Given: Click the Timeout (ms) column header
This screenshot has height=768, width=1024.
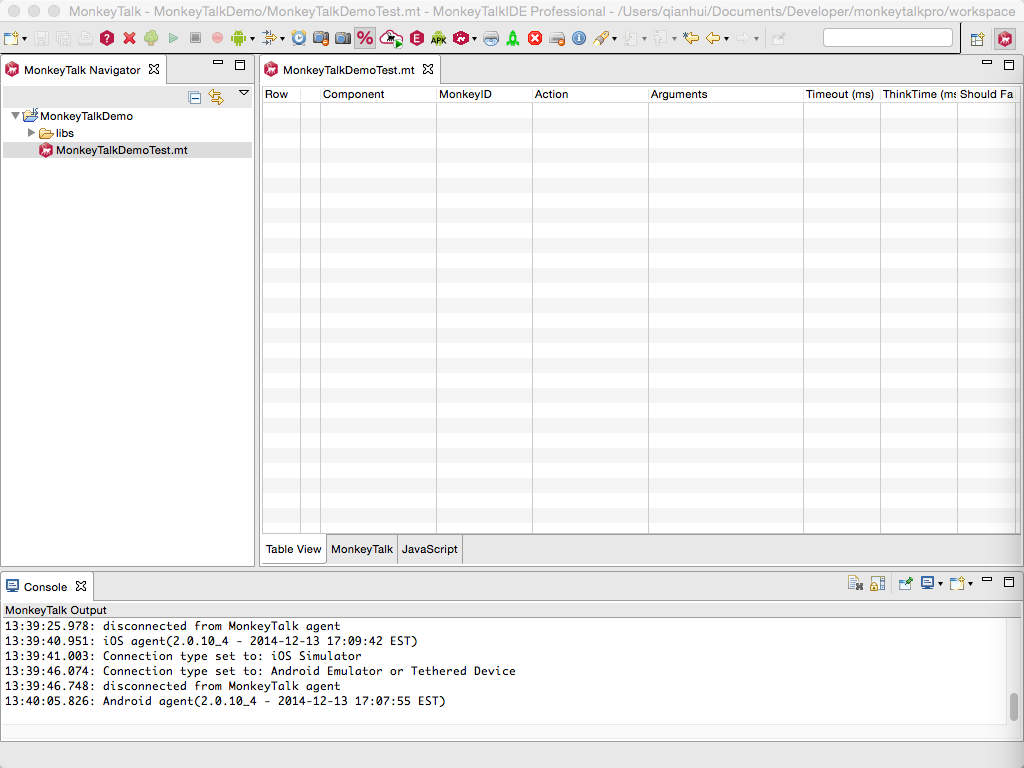Looking at the screenshot, I should coord(840,94).
